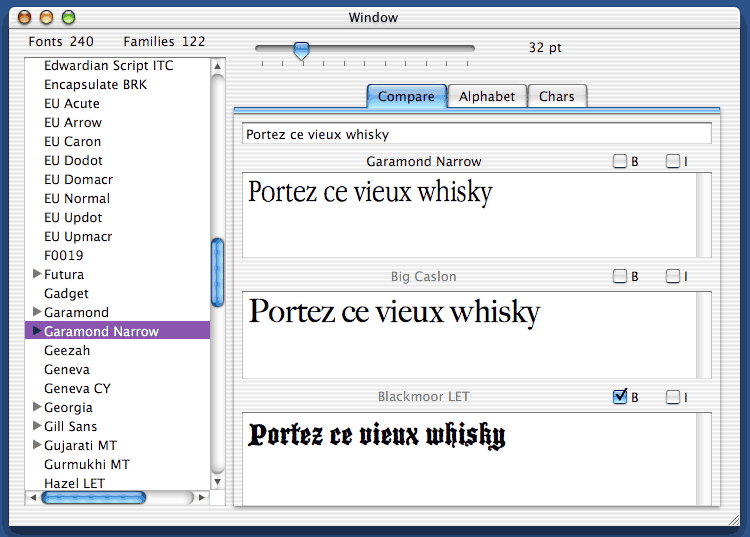Select Hazel LET in font list
750x537 pixels.
tap(74, 483)
